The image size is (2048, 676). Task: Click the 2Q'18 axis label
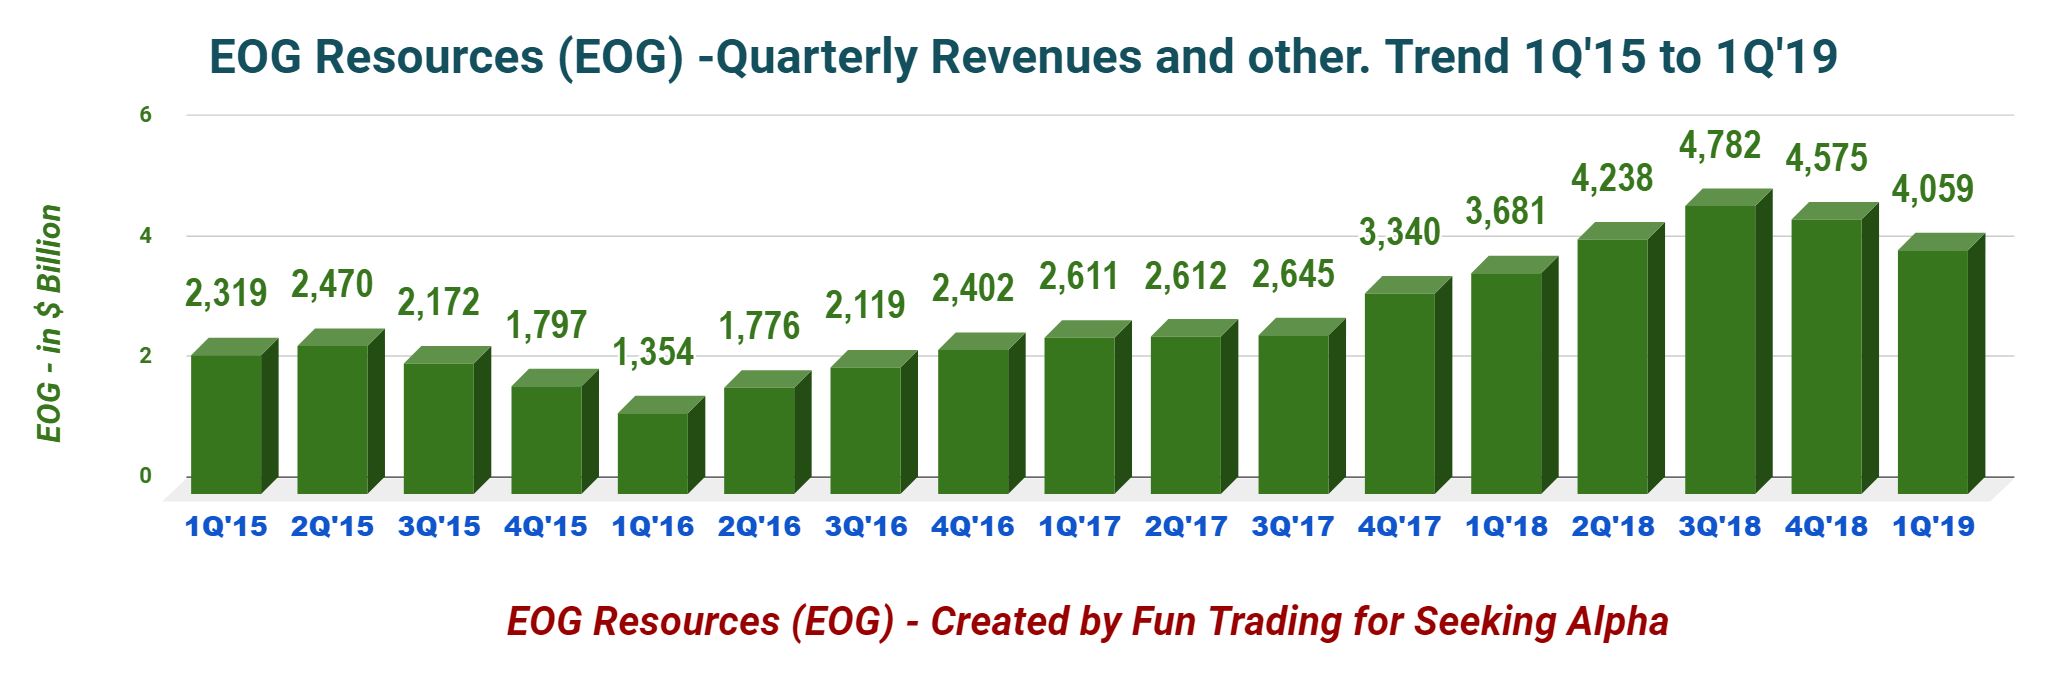[x=1613, y=526]
